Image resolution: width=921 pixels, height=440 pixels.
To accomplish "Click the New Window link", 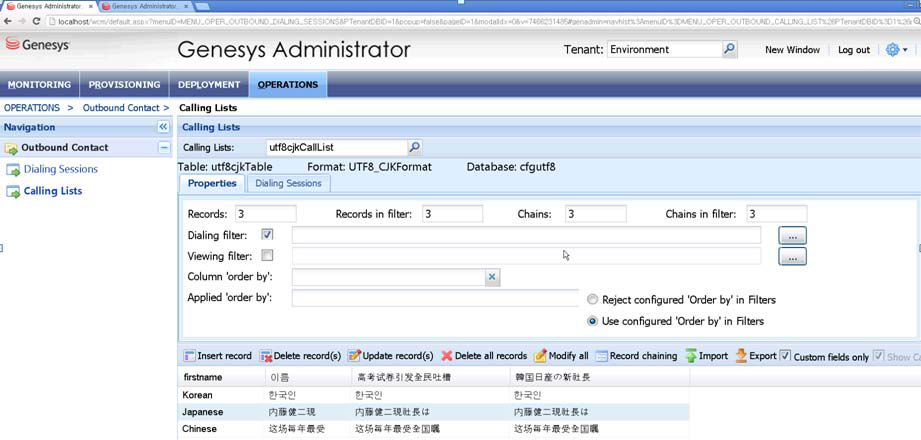I will 792,50.
